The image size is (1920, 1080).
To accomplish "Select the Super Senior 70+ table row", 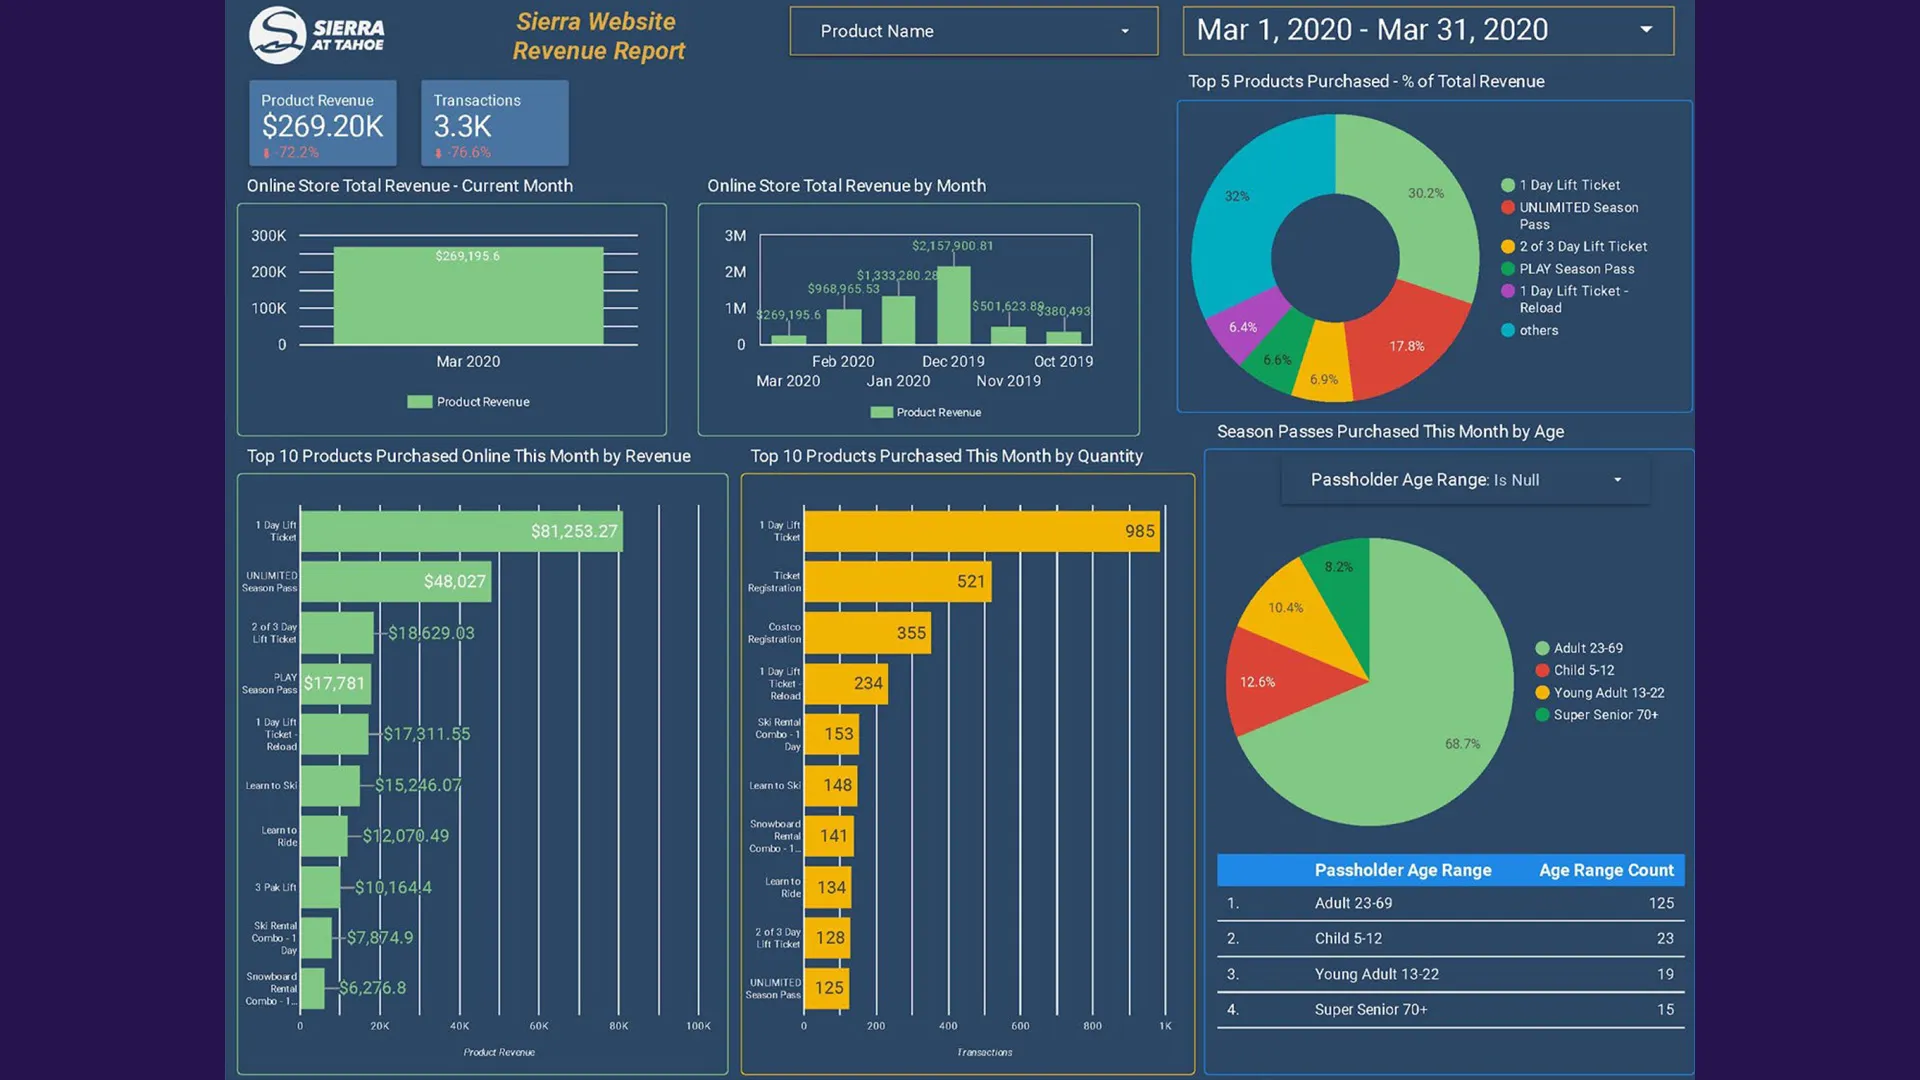I will 1450,1010.
